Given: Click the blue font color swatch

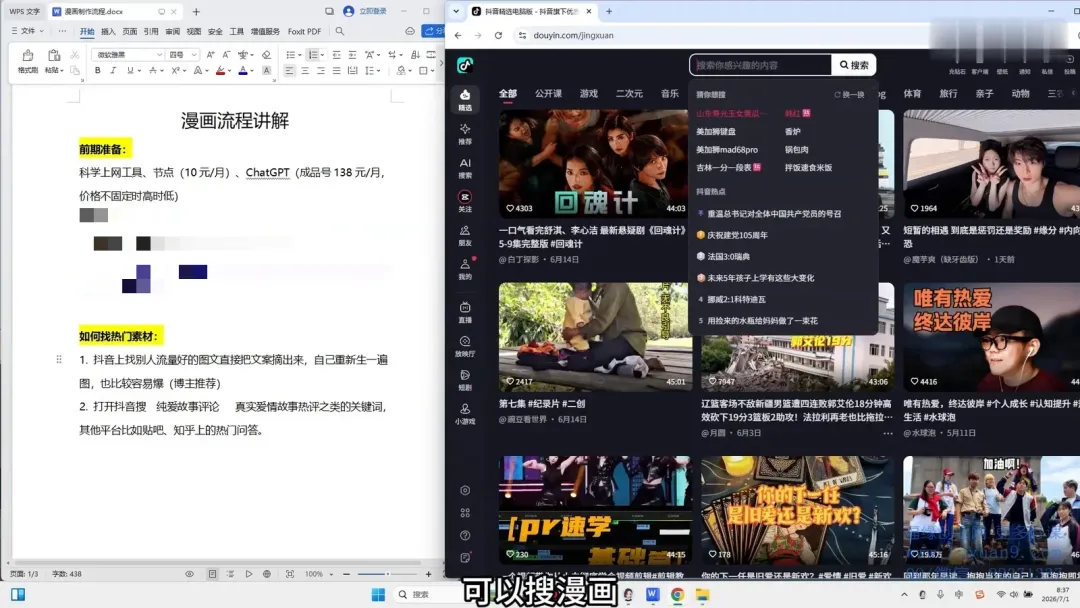Looking at the screenshot, I should tap(242, 70).
